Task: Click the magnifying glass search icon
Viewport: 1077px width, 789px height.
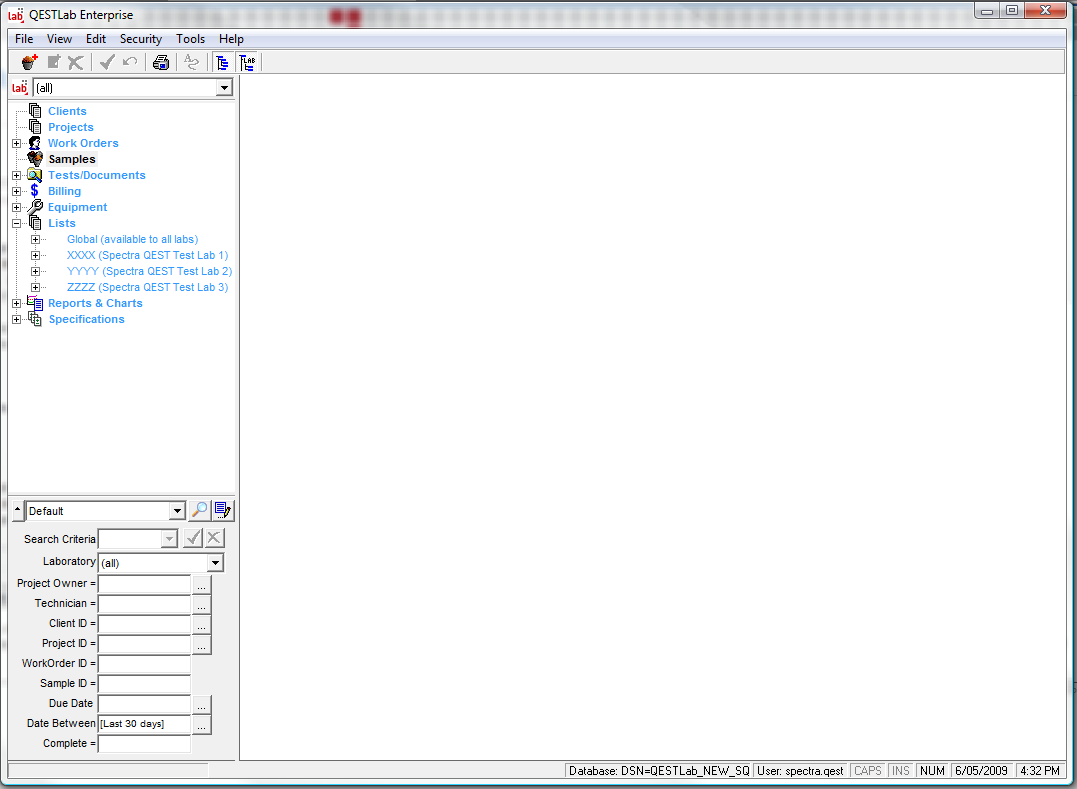Action: [x=200, y=511]
